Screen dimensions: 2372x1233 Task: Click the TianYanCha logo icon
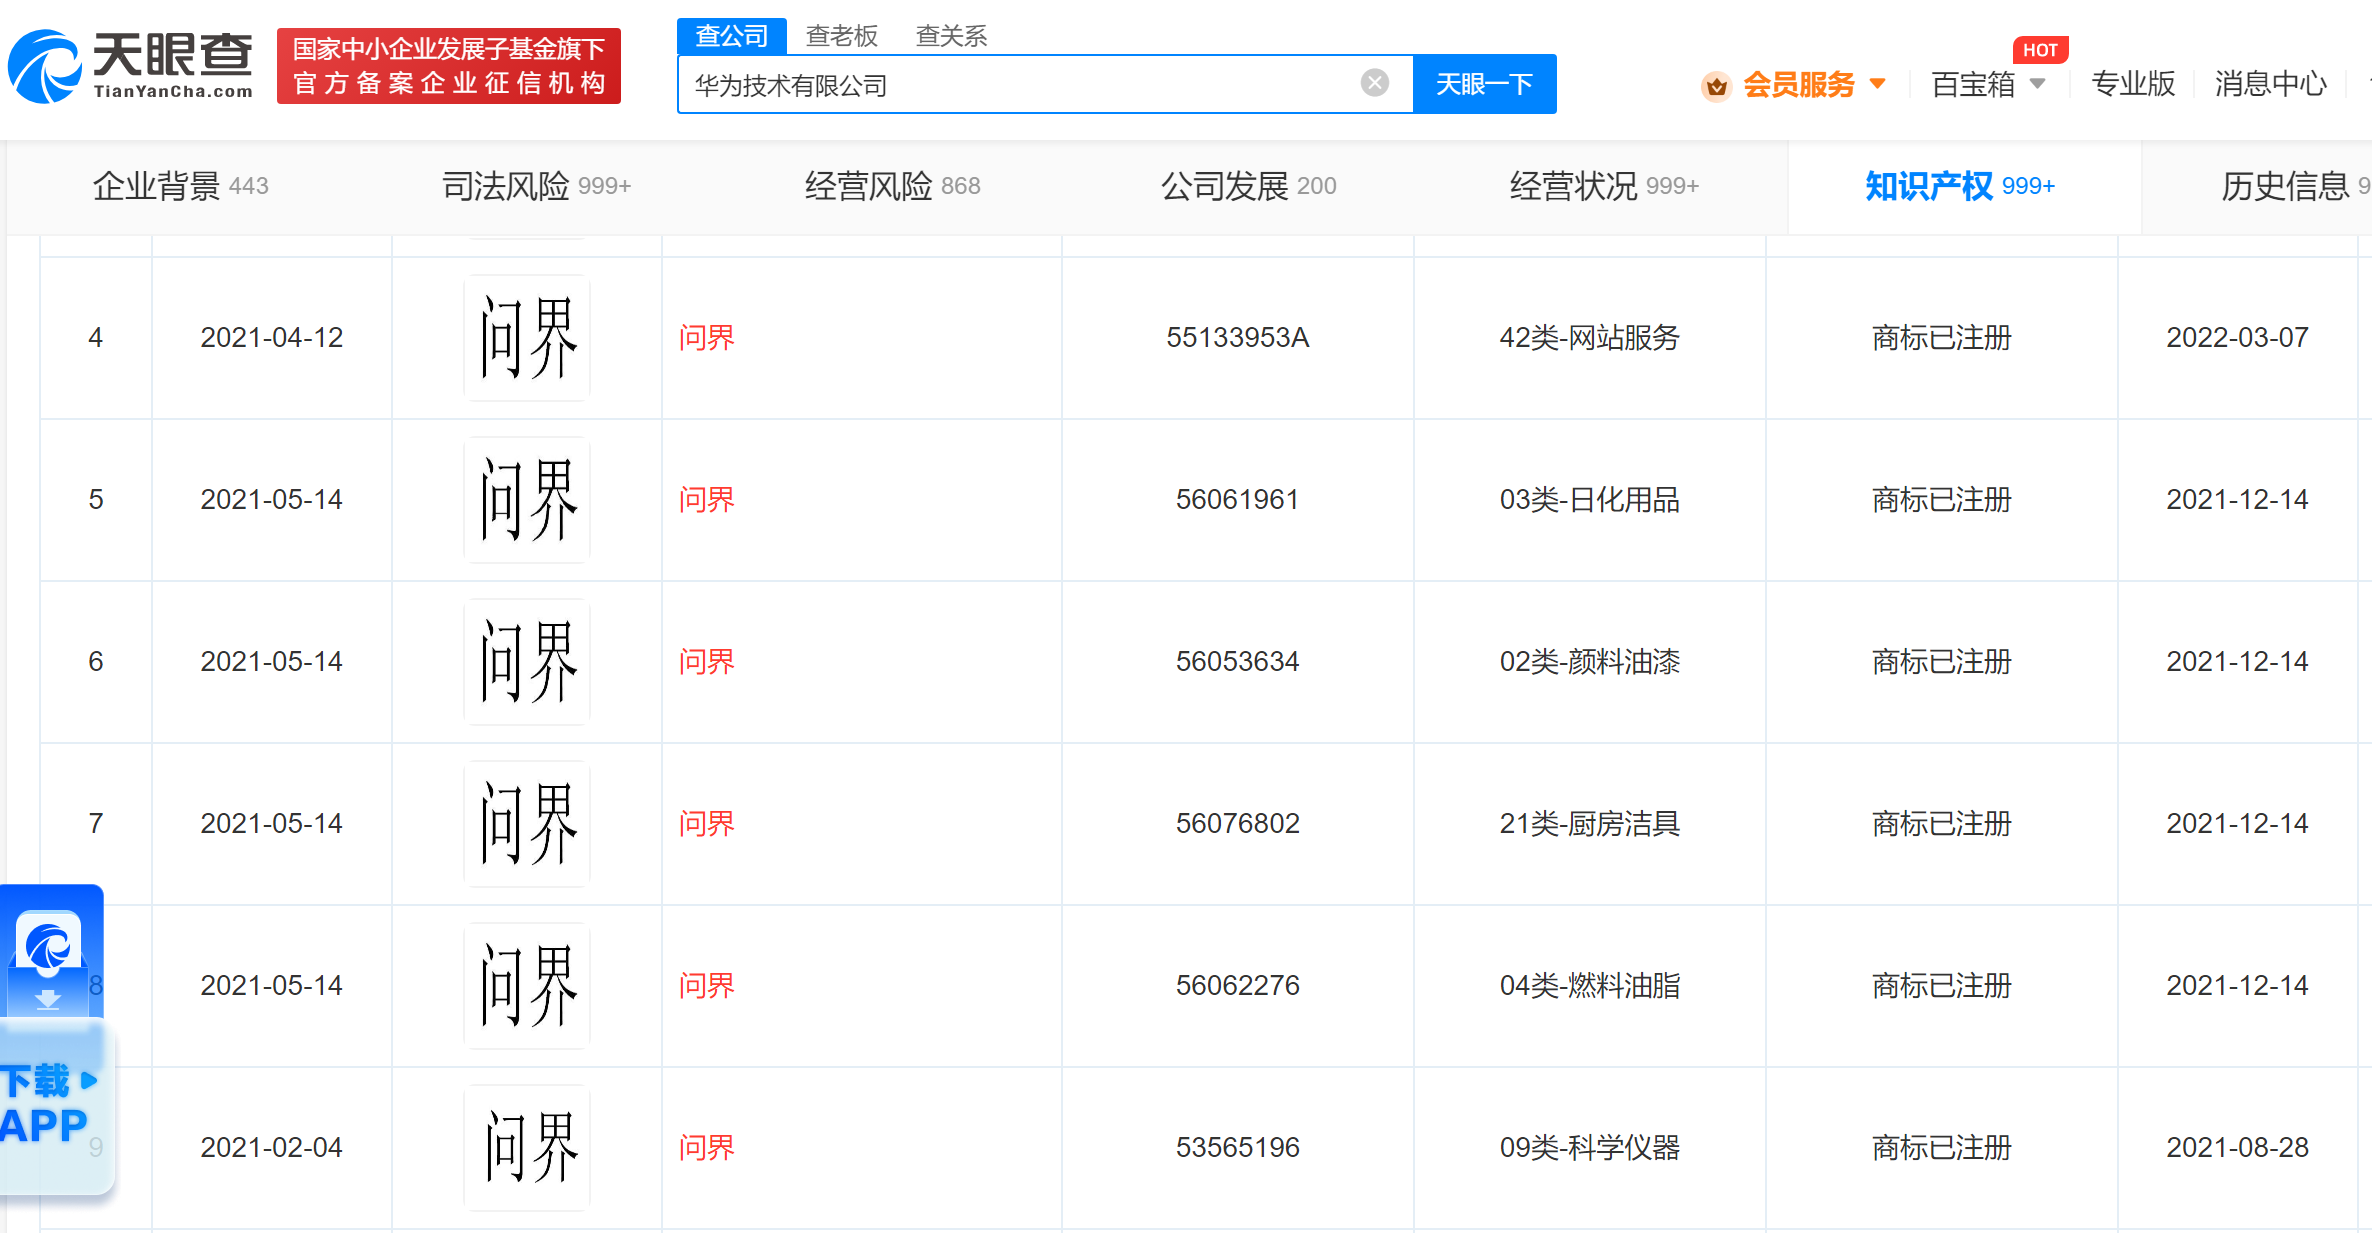[44, 66]
